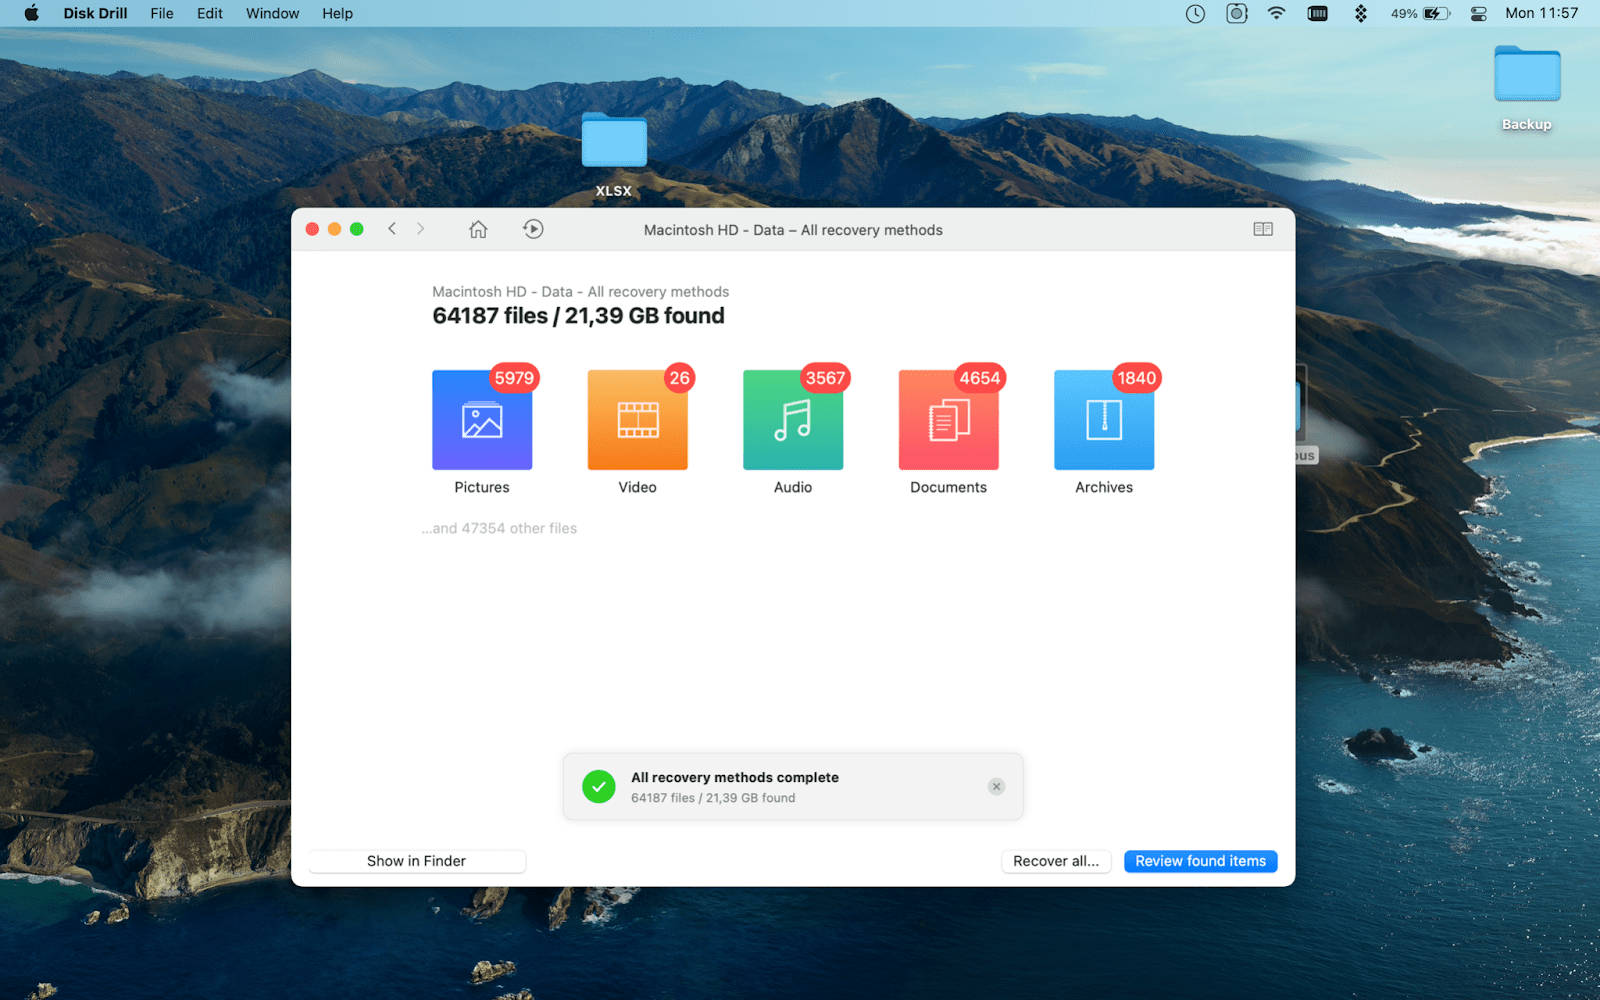The image size is (1600, 1000).
Task: Click the screenshot tool menu bar icon
Action: 1237,13
